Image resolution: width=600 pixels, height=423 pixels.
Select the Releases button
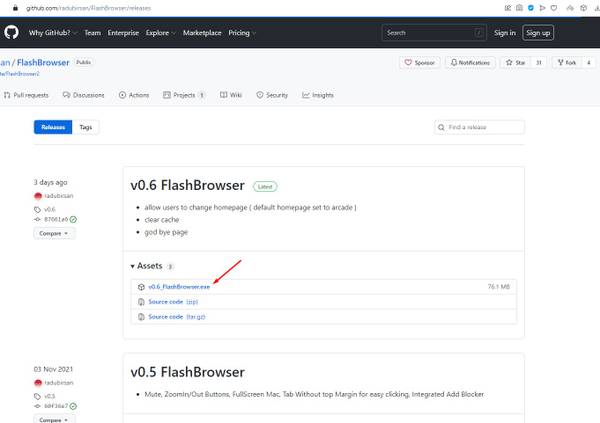[53, 127]
